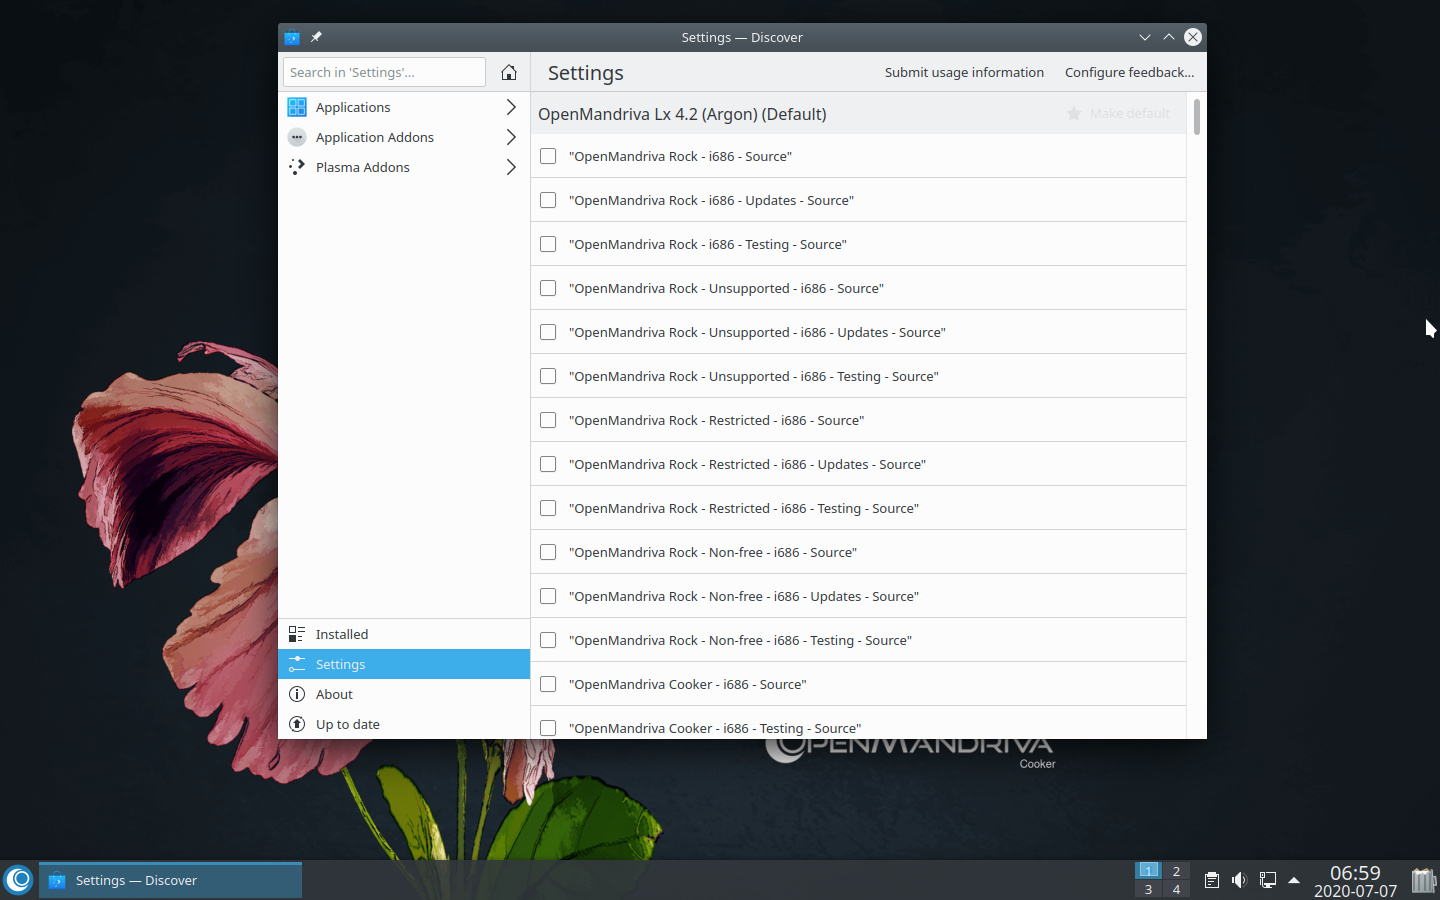Click the Up to date update icon
This screenshot has width=1440, height=900.
pyautogui.click(x=297, y=724)
